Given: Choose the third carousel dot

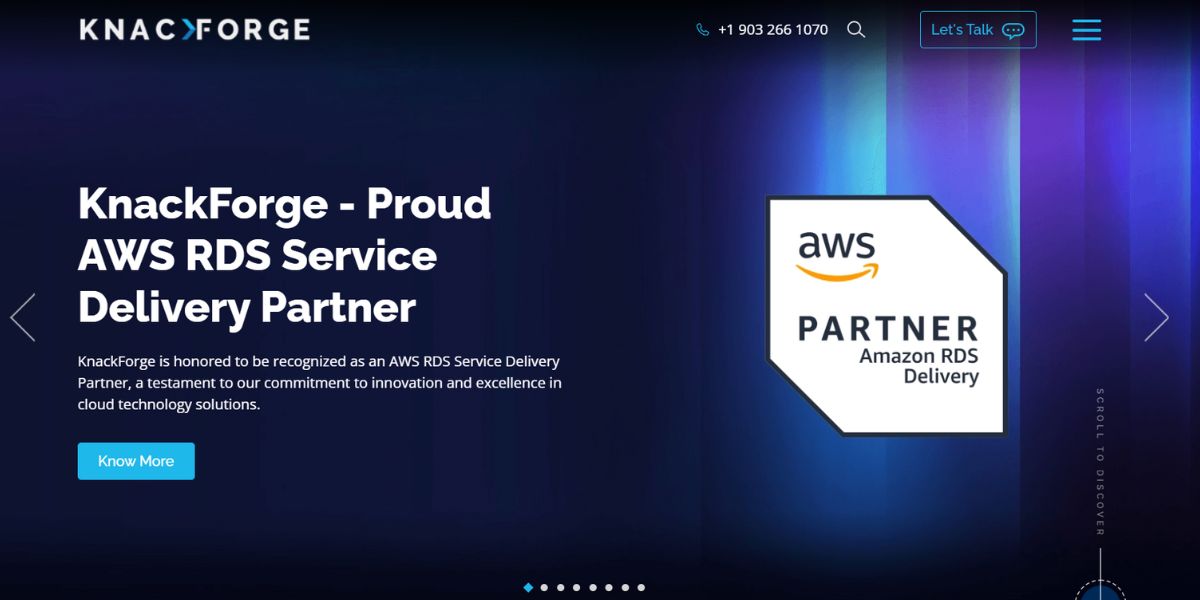Looking at the screenshot, I should pos(560,588).
